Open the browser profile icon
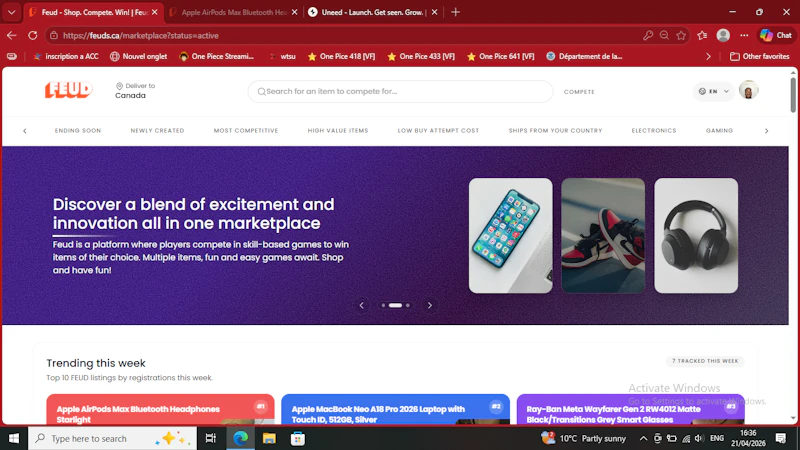This screenshot has height=450, width=800. (723, 35)
